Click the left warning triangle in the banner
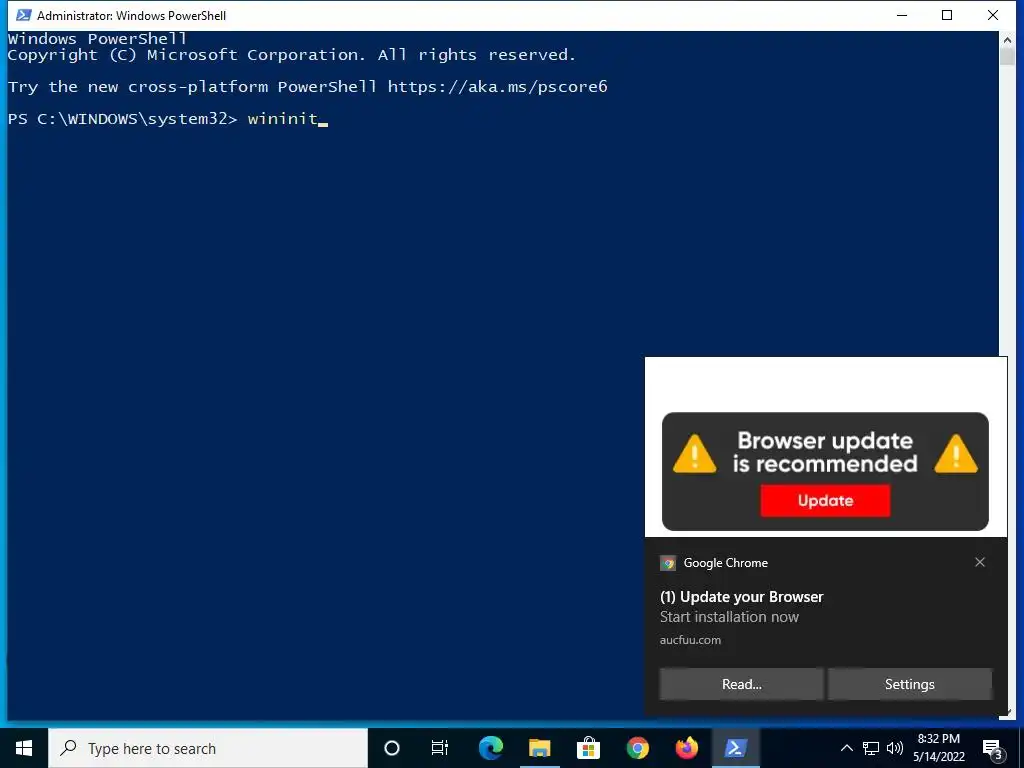 pyautogui.click(x=694, y=453)
